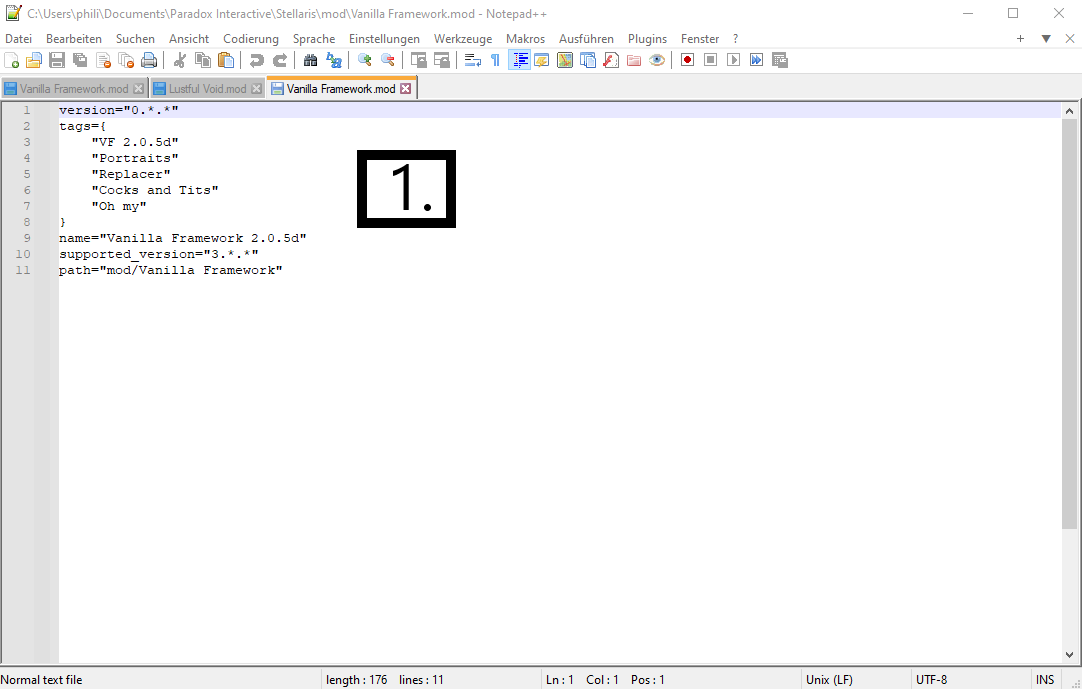Open the Codierung menu
Image resolution: width=1082 pixels, height=689 pixels.
point(251,39)
